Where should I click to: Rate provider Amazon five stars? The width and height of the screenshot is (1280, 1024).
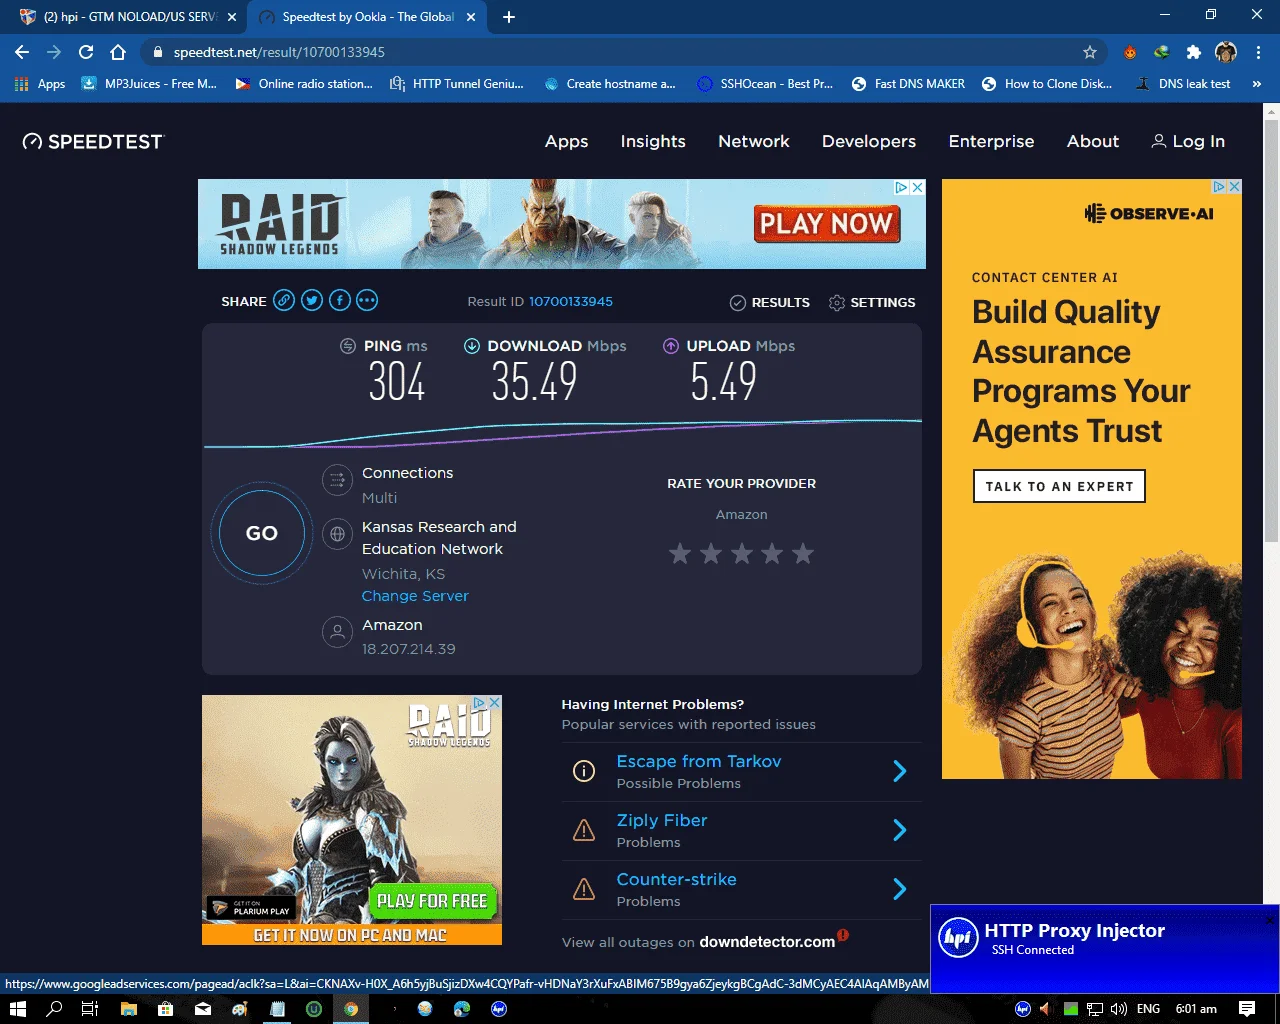point(803,553)
